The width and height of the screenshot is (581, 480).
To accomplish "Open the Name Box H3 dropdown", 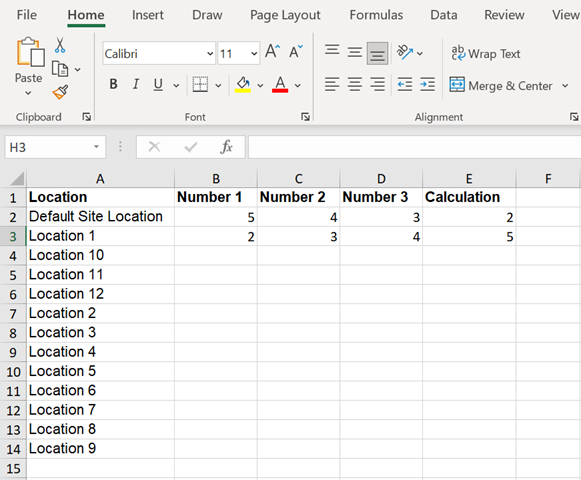I will pyautogui.click(x=96, y=147).
